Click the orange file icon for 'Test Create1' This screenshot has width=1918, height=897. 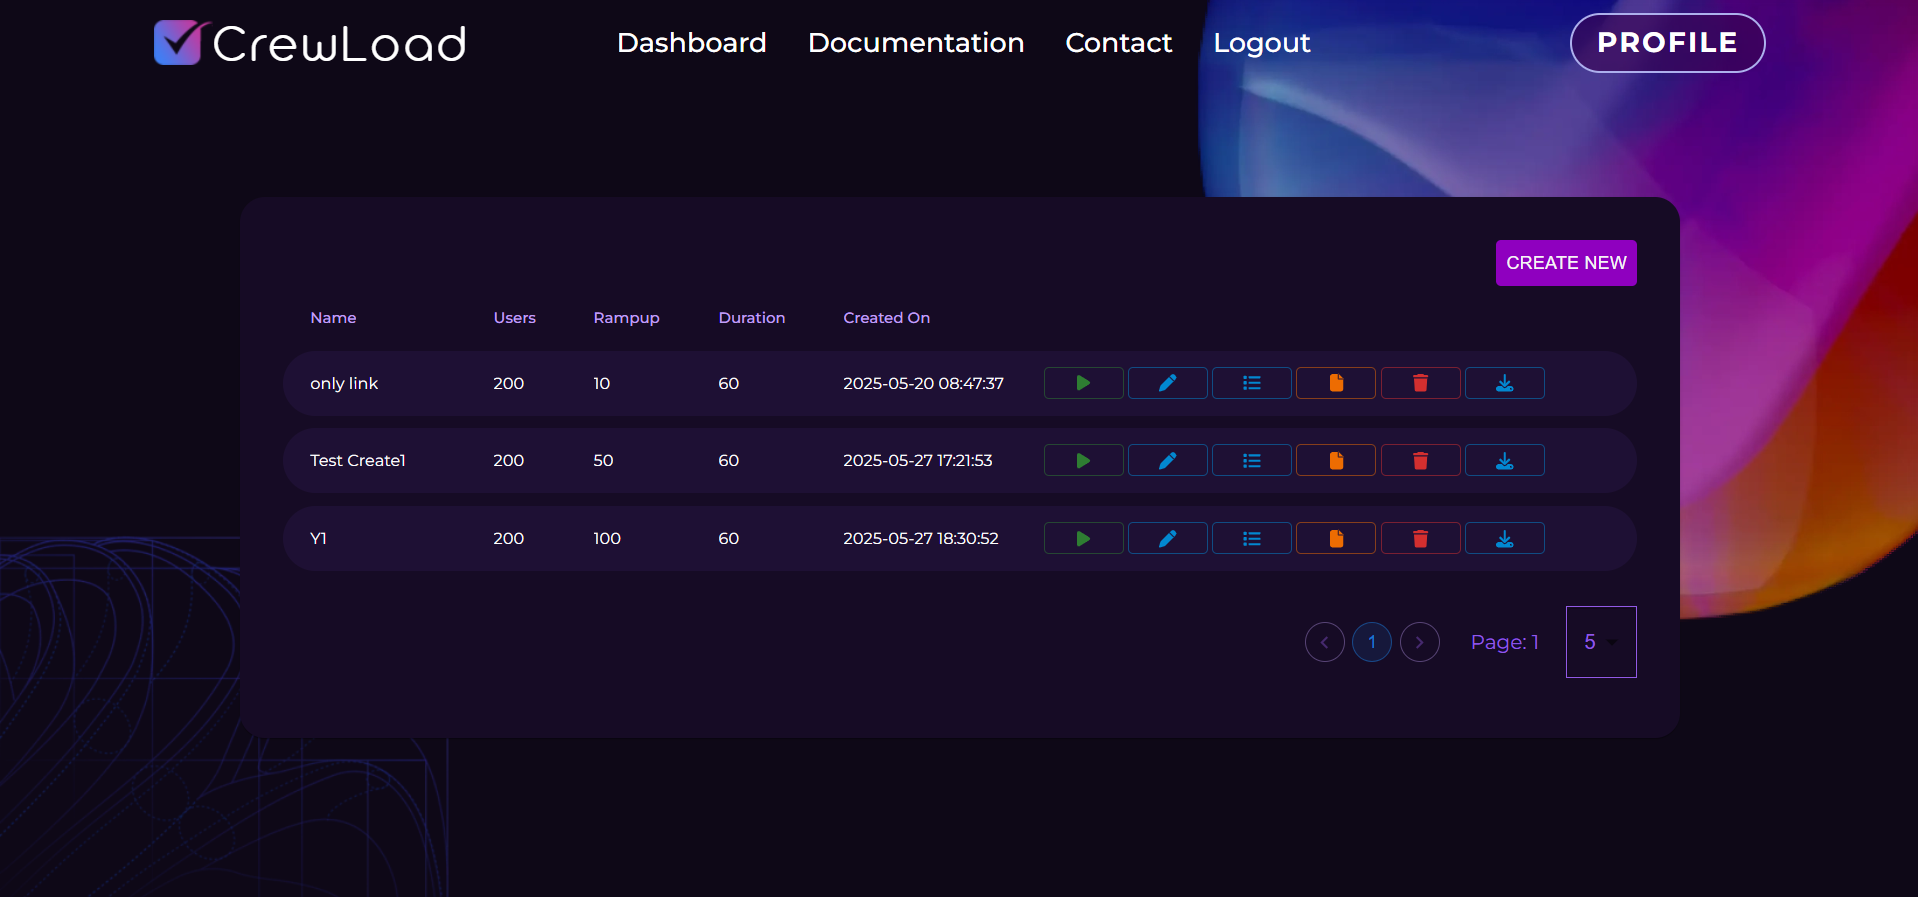(x=1336, y=460)
